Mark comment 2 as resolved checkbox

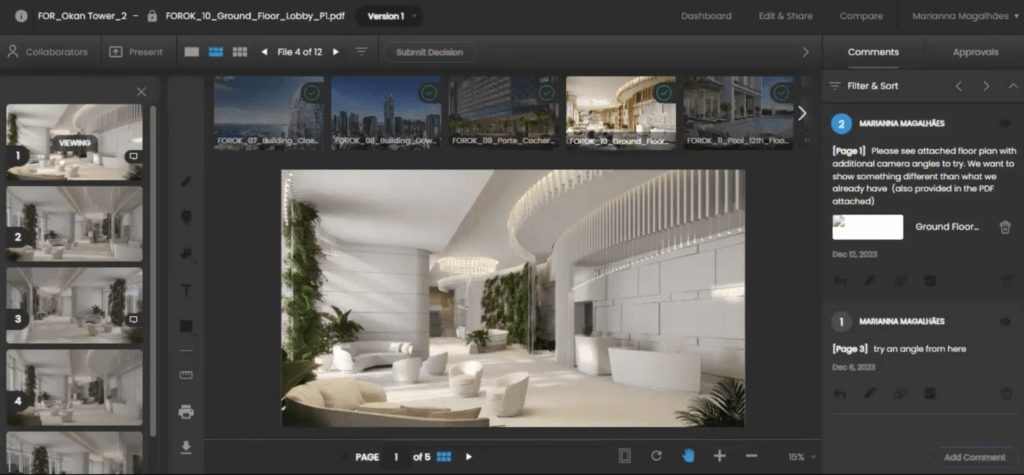pos(930,281)
